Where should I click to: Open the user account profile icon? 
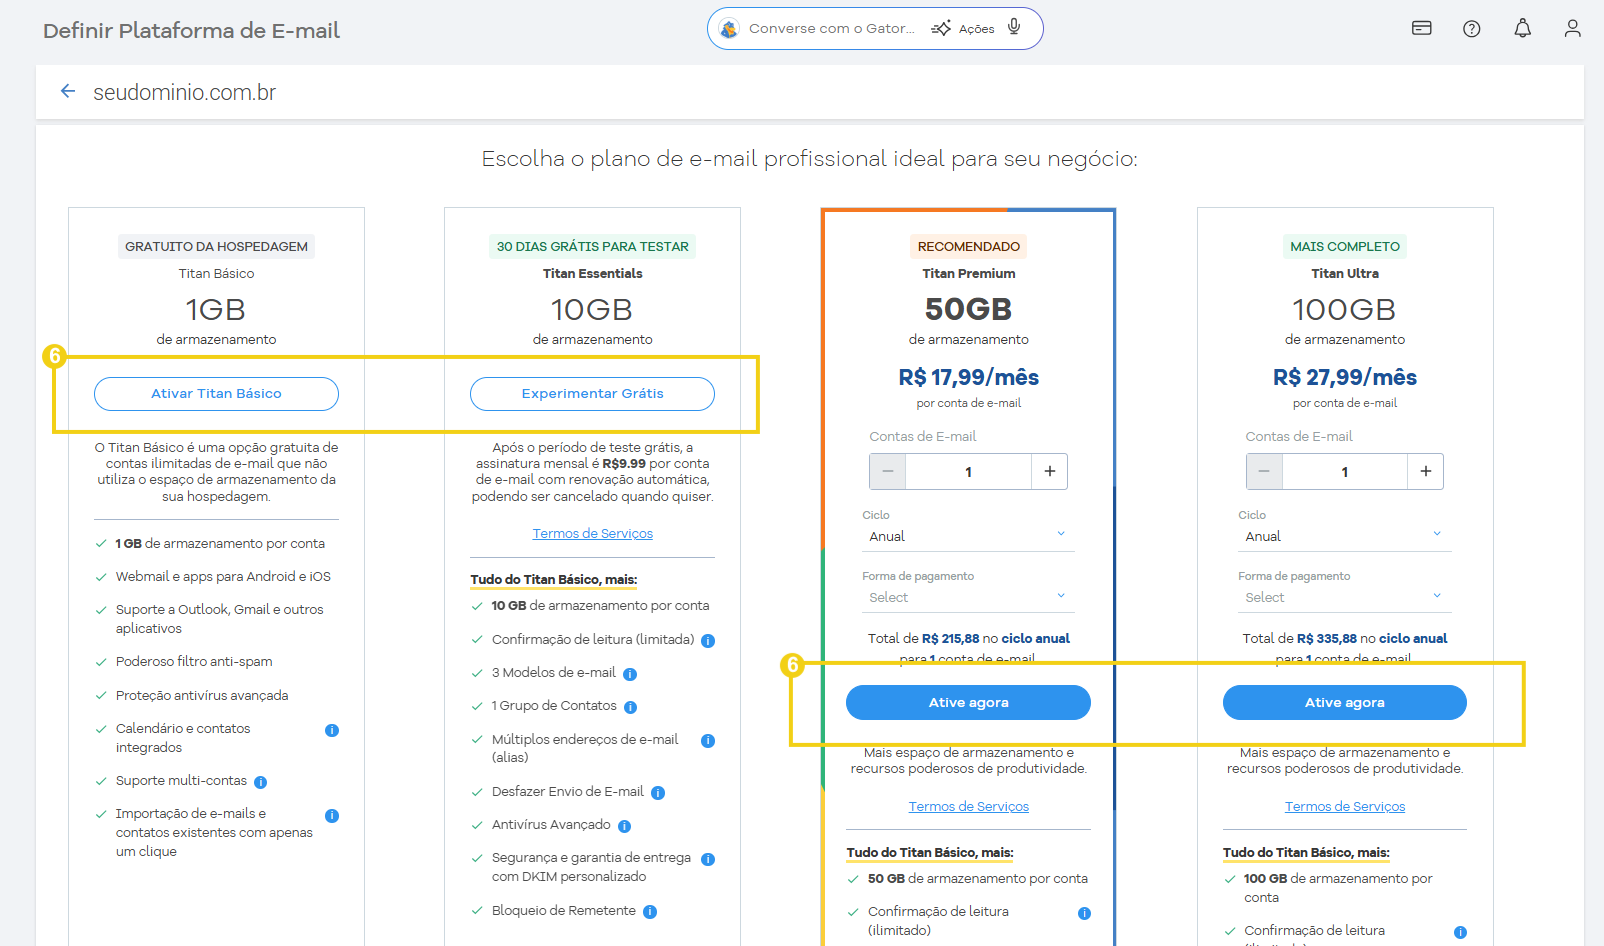coord(1572,28)
